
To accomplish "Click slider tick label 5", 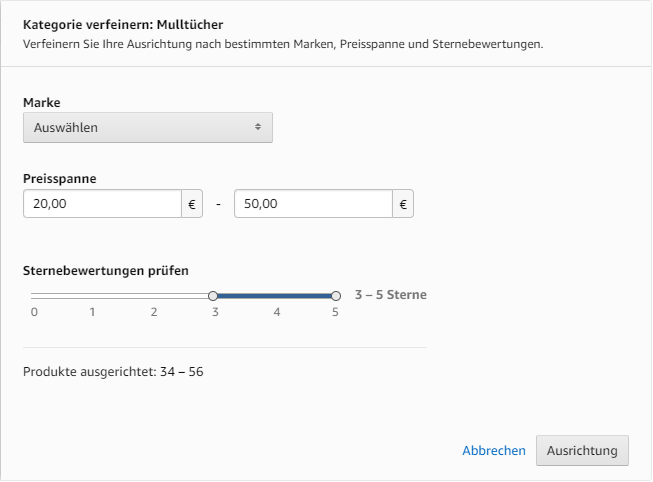I will tap(335, 312).
